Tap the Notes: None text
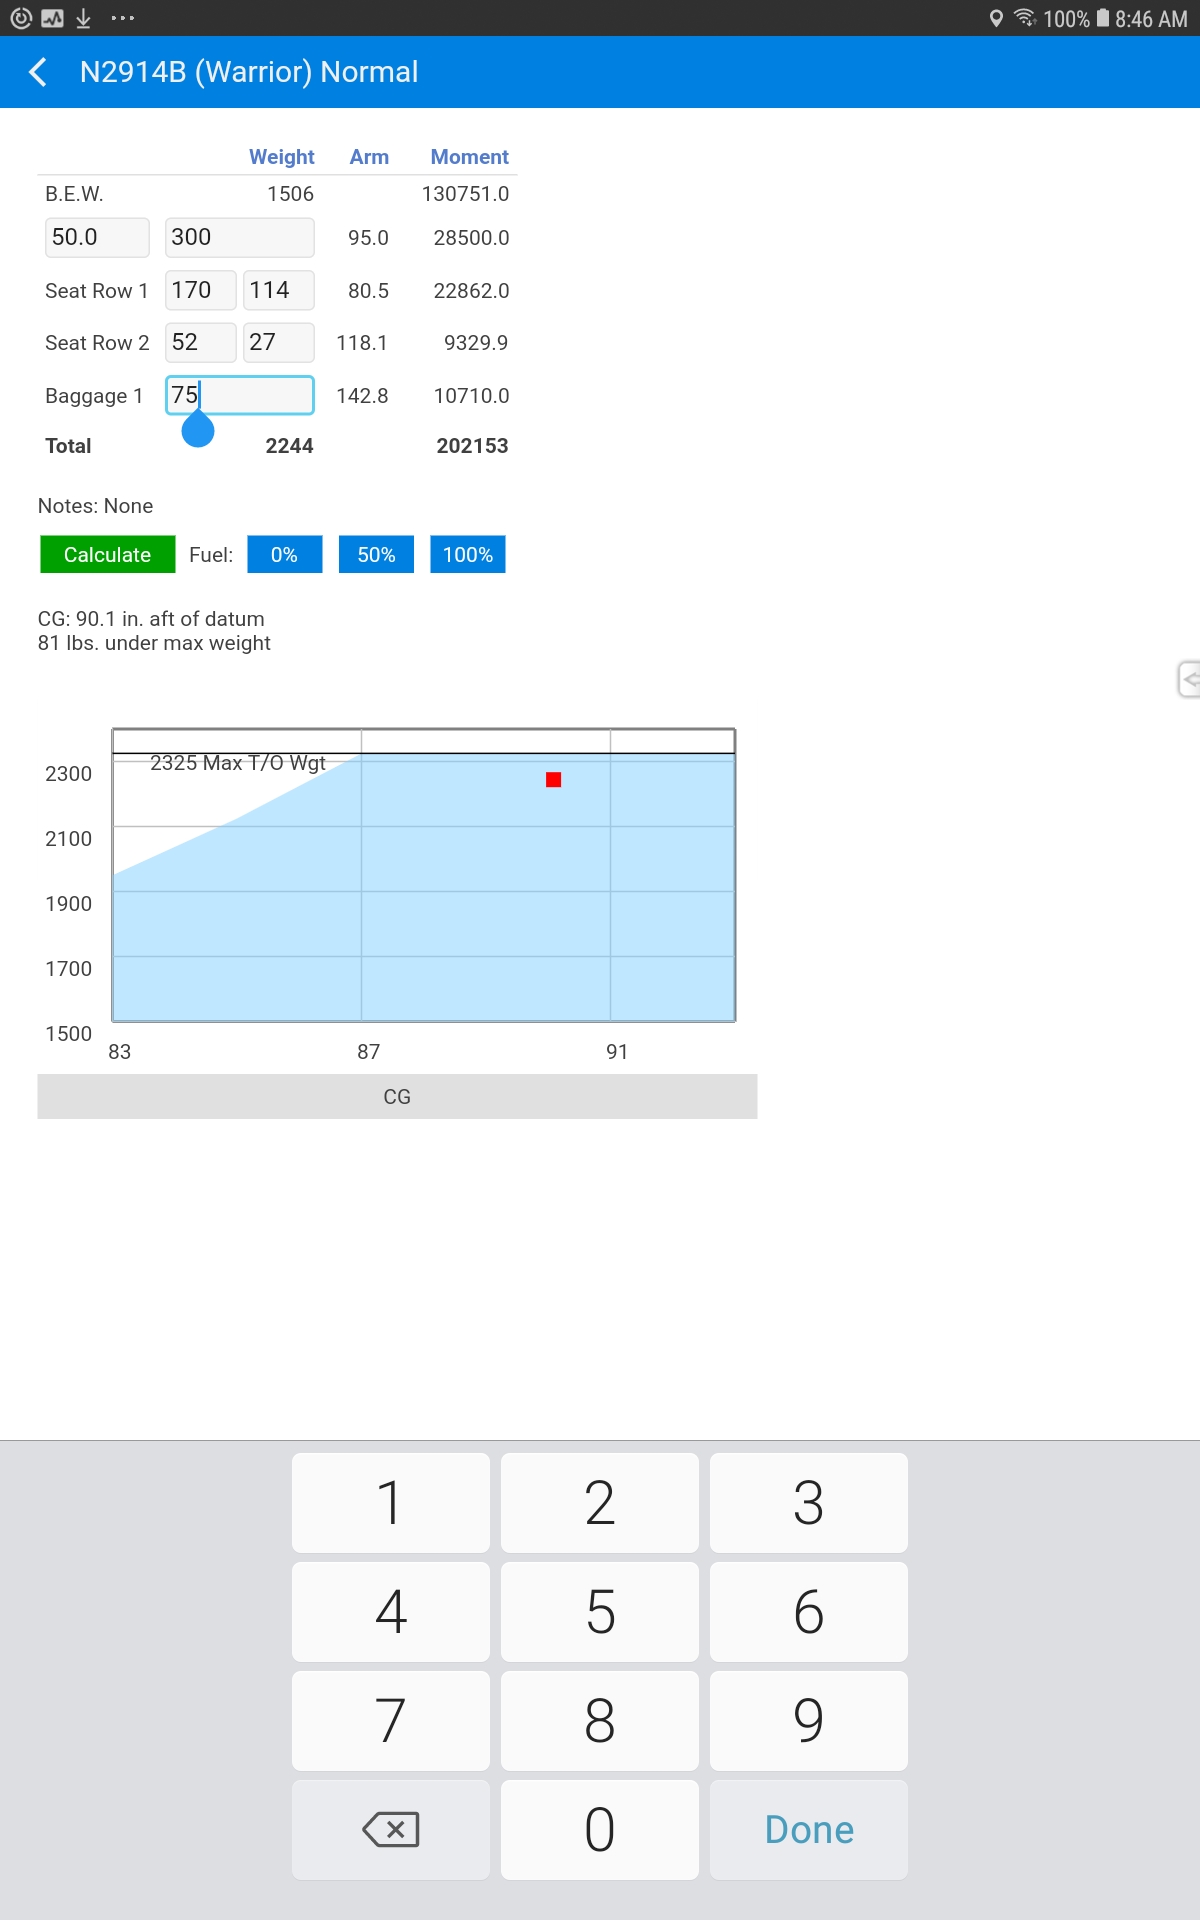 click(96, 506)
